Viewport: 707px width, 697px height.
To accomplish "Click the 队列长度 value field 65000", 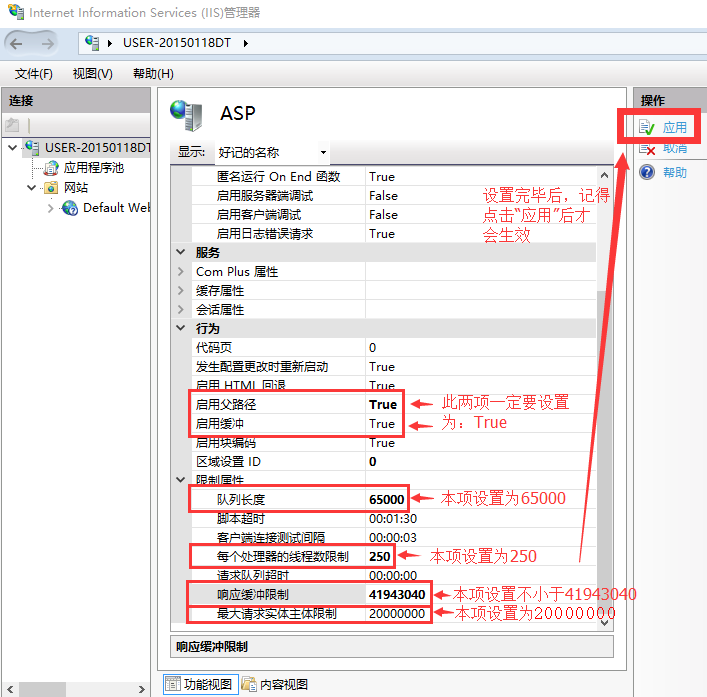I will coord(386,499).
